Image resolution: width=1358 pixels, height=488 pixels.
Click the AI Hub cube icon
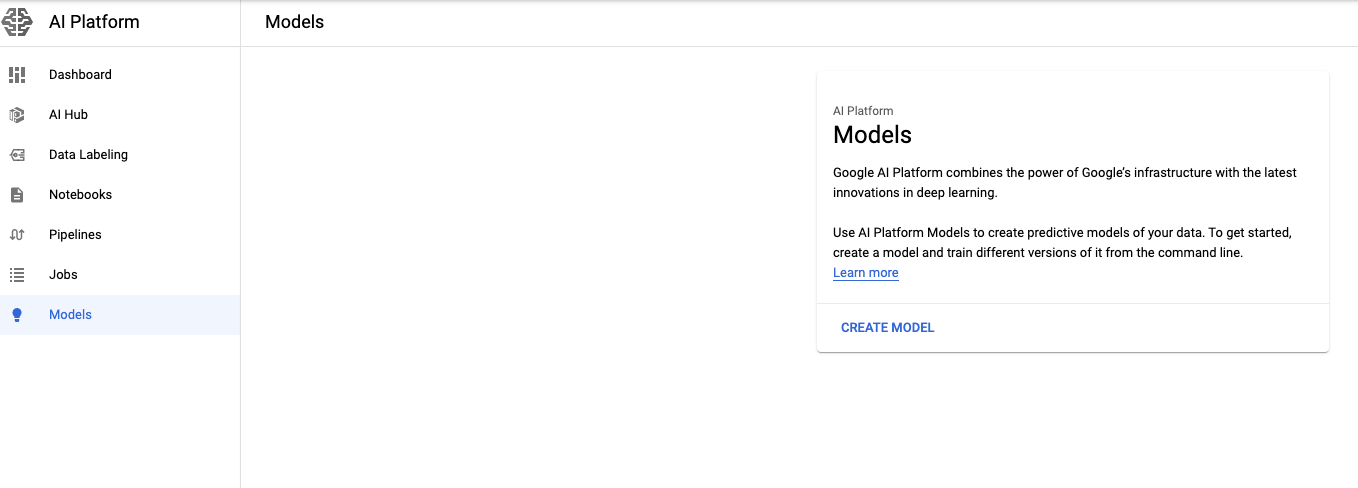(x=17, y=115)
